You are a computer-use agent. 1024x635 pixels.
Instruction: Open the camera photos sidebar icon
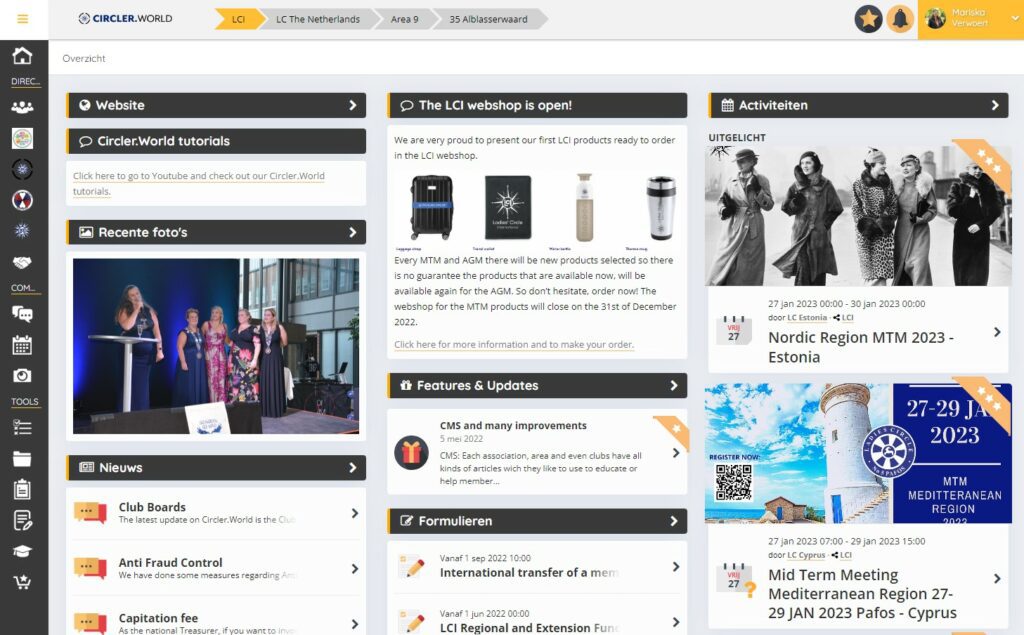click(x=22, y=376)
